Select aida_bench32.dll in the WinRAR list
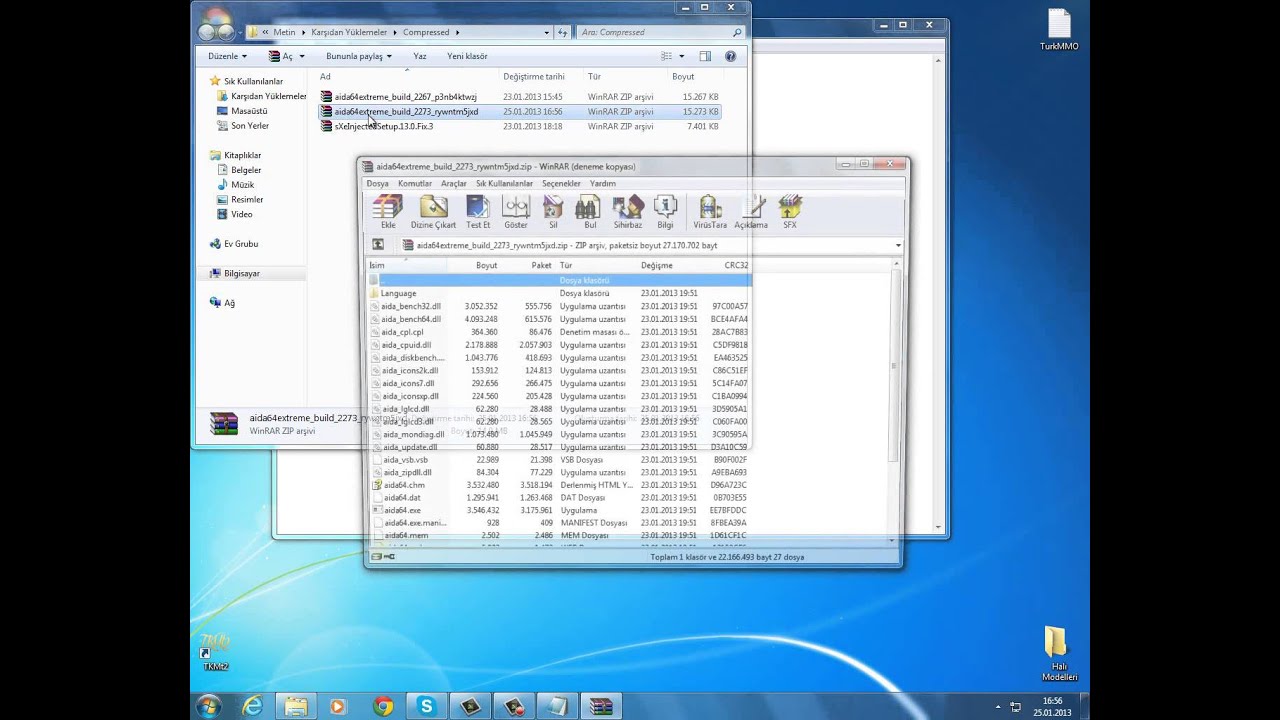Screen dimensions: 1280x720 pos(410,306)
